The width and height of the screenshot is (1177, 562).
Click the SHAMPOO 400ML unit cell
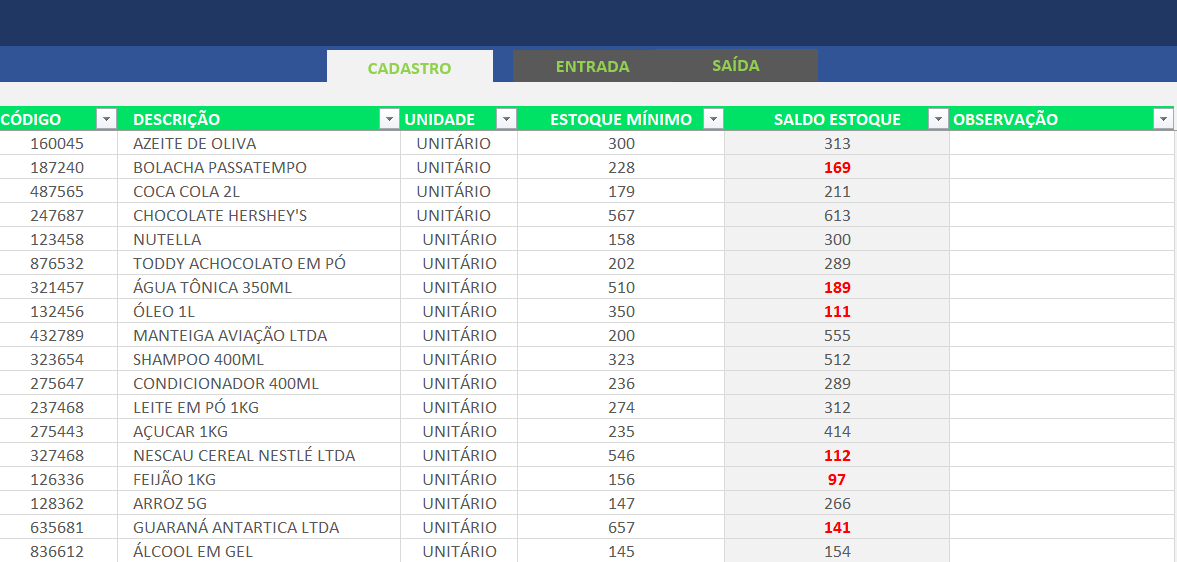coord(459,359)
